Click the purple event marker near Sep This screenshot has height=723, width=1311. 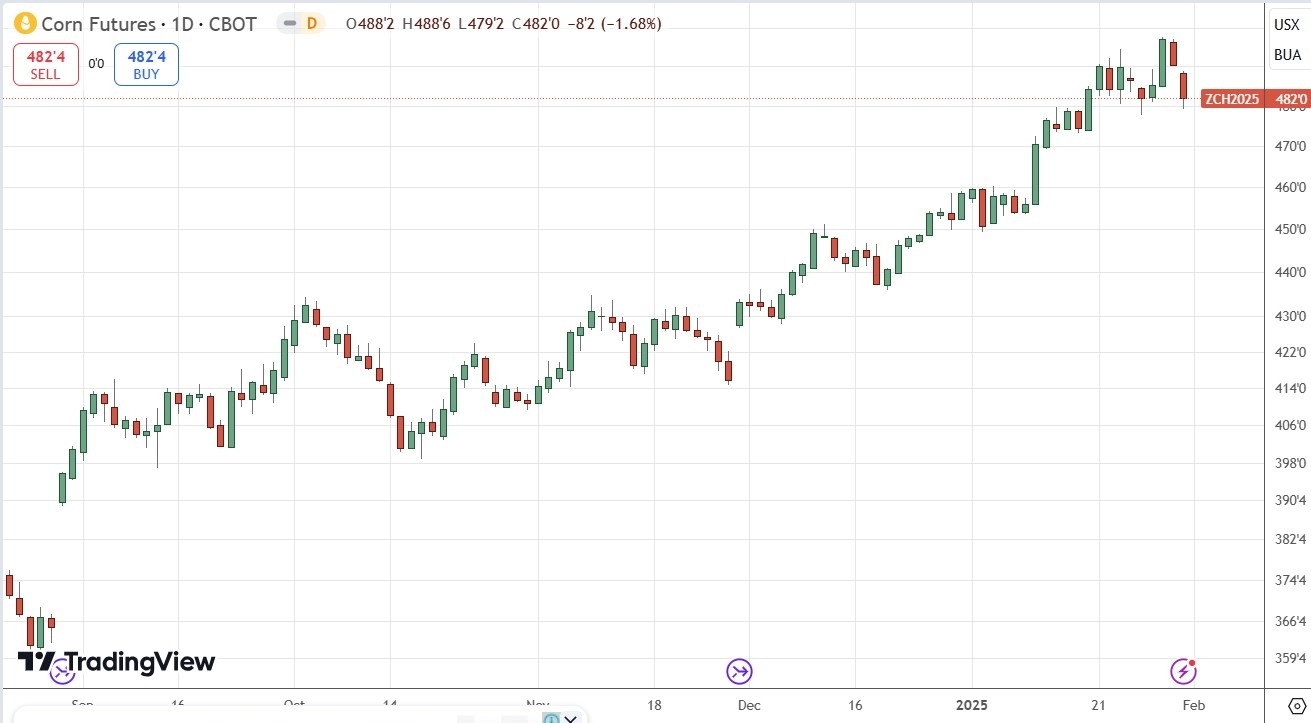pyautogui.click(x=61, y=670)
